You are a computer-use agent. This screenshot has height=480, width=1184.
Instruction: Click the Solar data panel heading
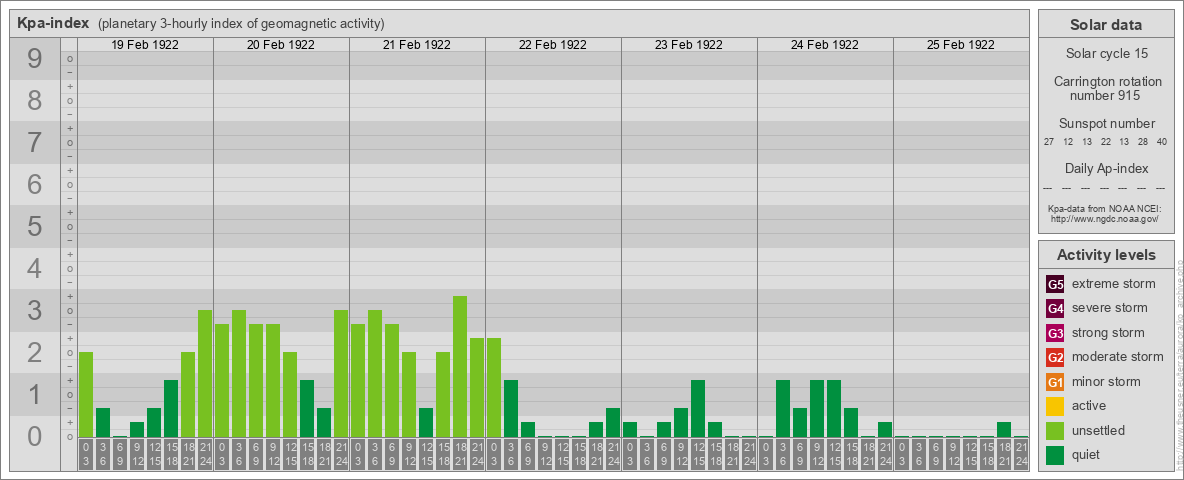[x=1106, y=25]
